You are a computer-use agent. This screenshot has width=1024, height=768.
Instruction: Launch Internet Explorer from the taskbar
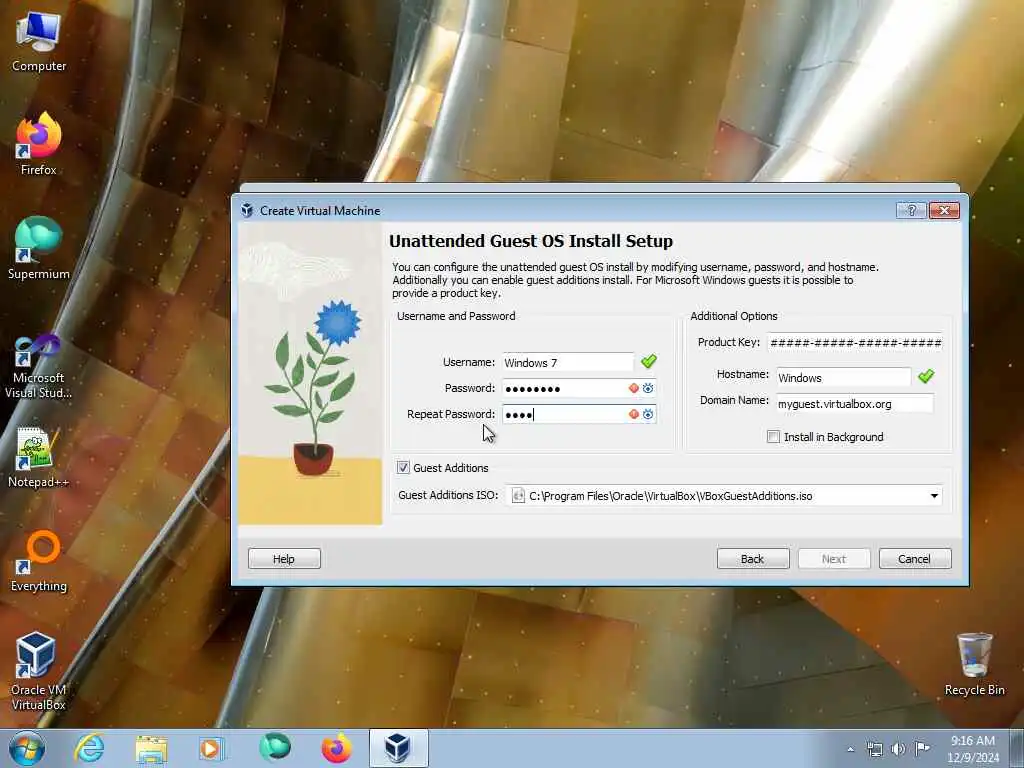(x=89, y=748)
